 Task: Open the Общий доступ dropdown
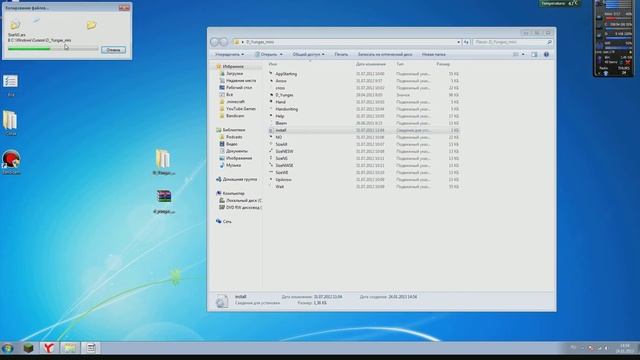point(308,54)
